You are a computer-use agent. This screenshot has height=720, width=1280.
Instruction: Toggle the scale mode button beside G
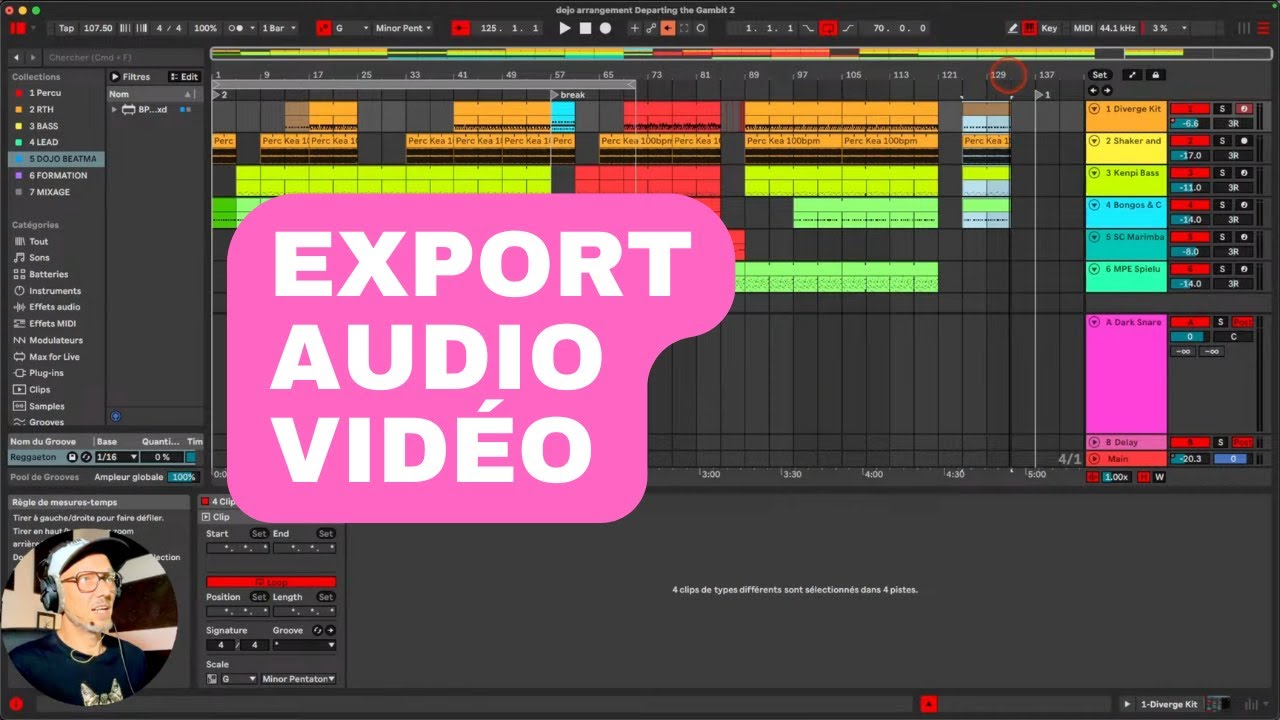tap(324, 28)
